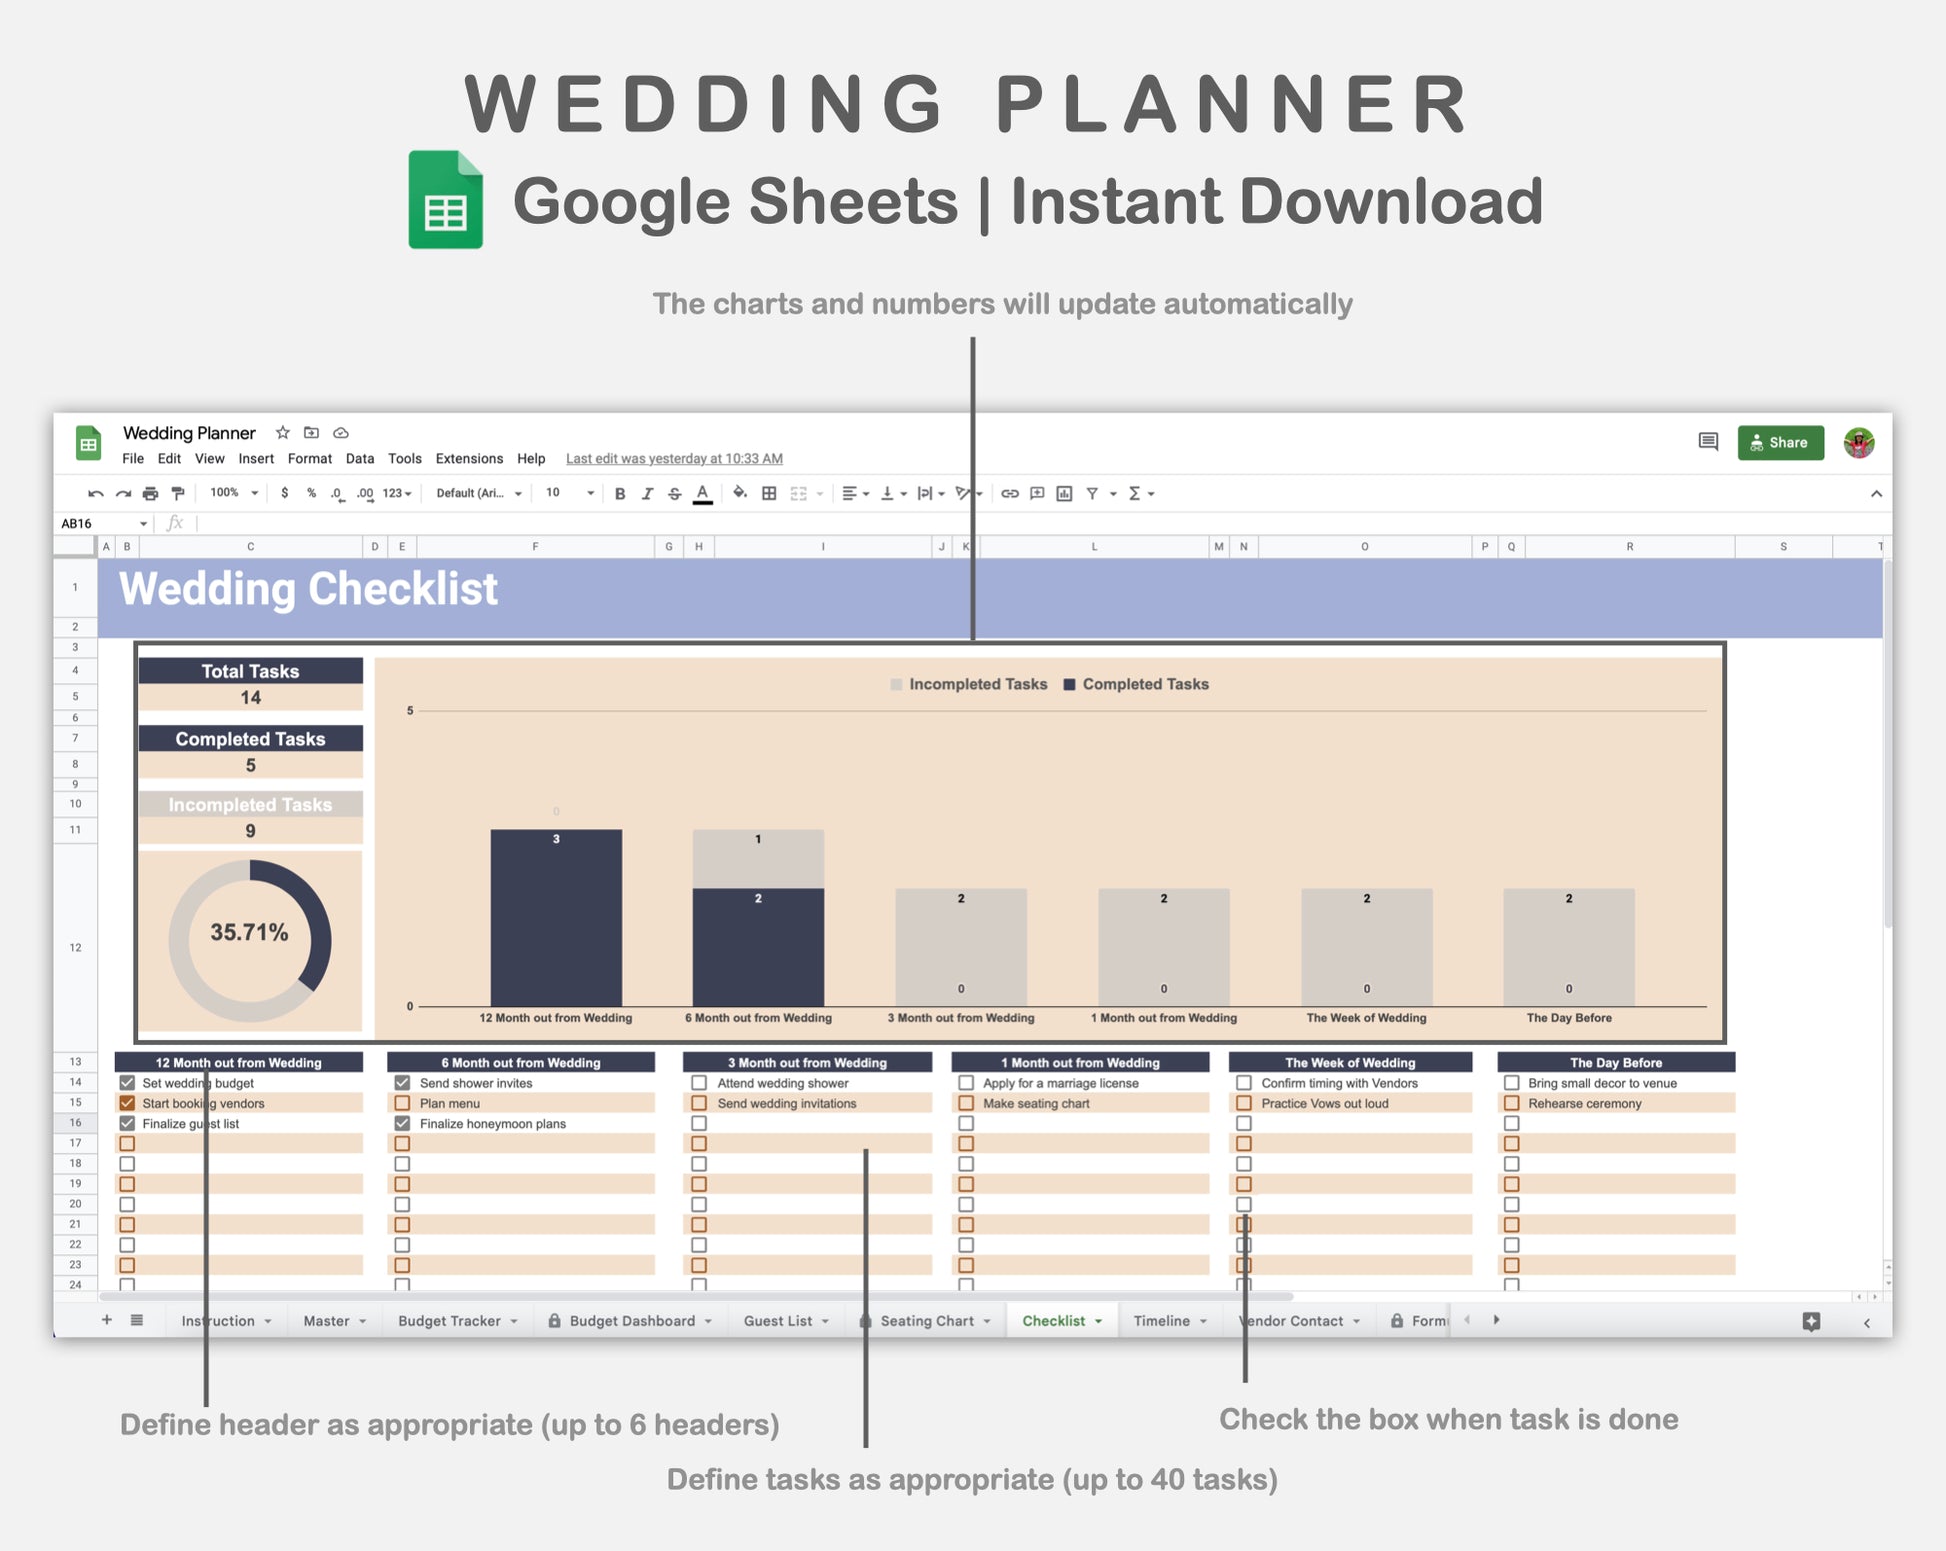Switch to the Timeline sheet tab
The width and height of the screenshot is (1946, 1551).
[x=1161, y=1321]
